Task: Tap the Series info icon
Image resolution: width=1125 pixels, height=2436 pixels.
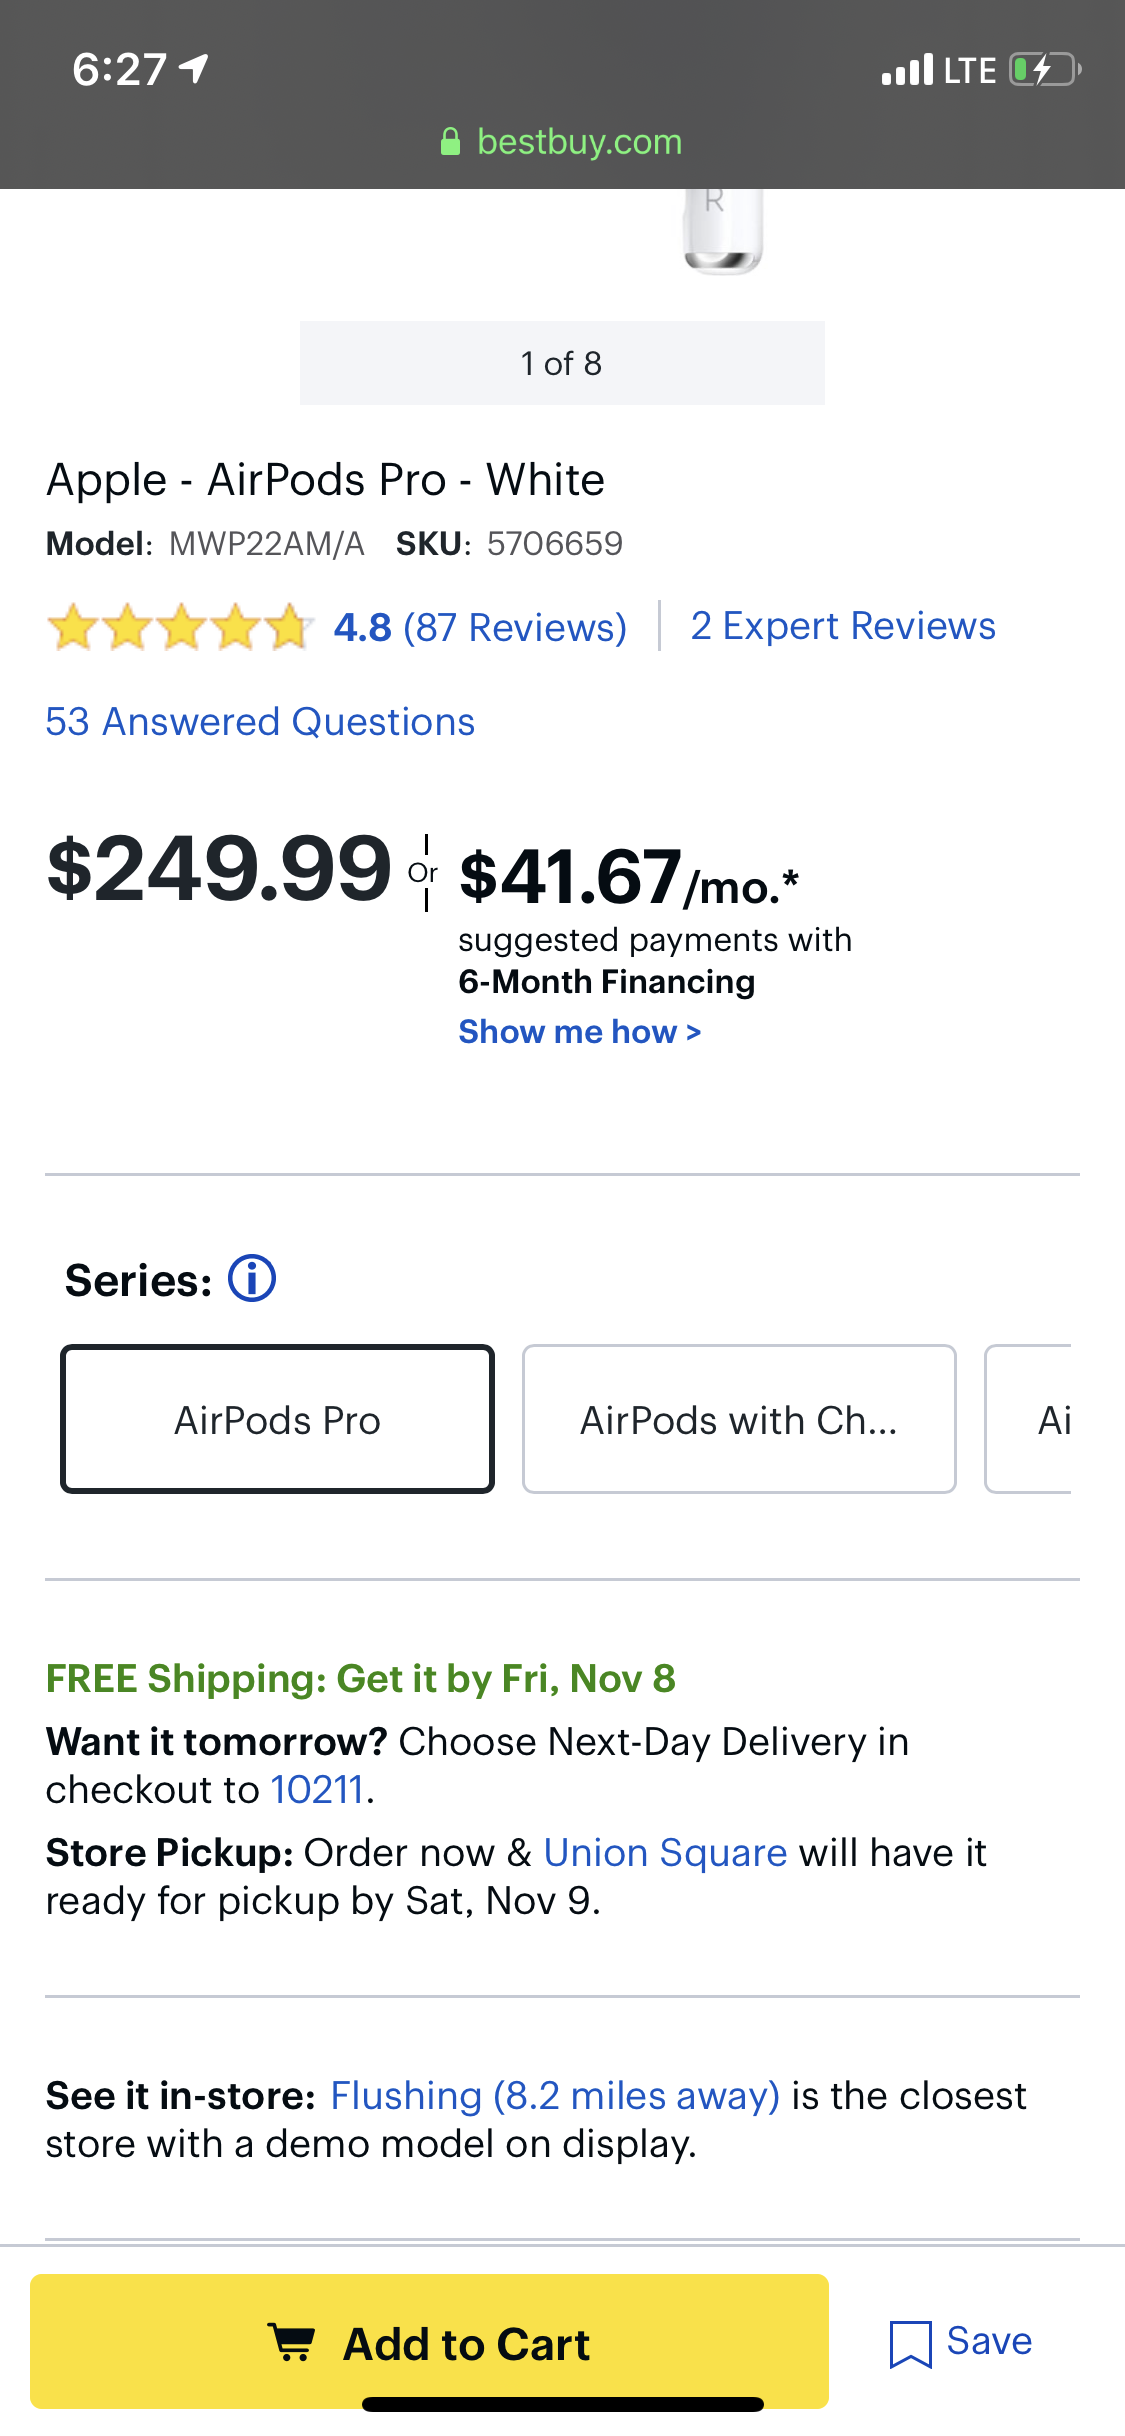Action: tap(252, 1279)
